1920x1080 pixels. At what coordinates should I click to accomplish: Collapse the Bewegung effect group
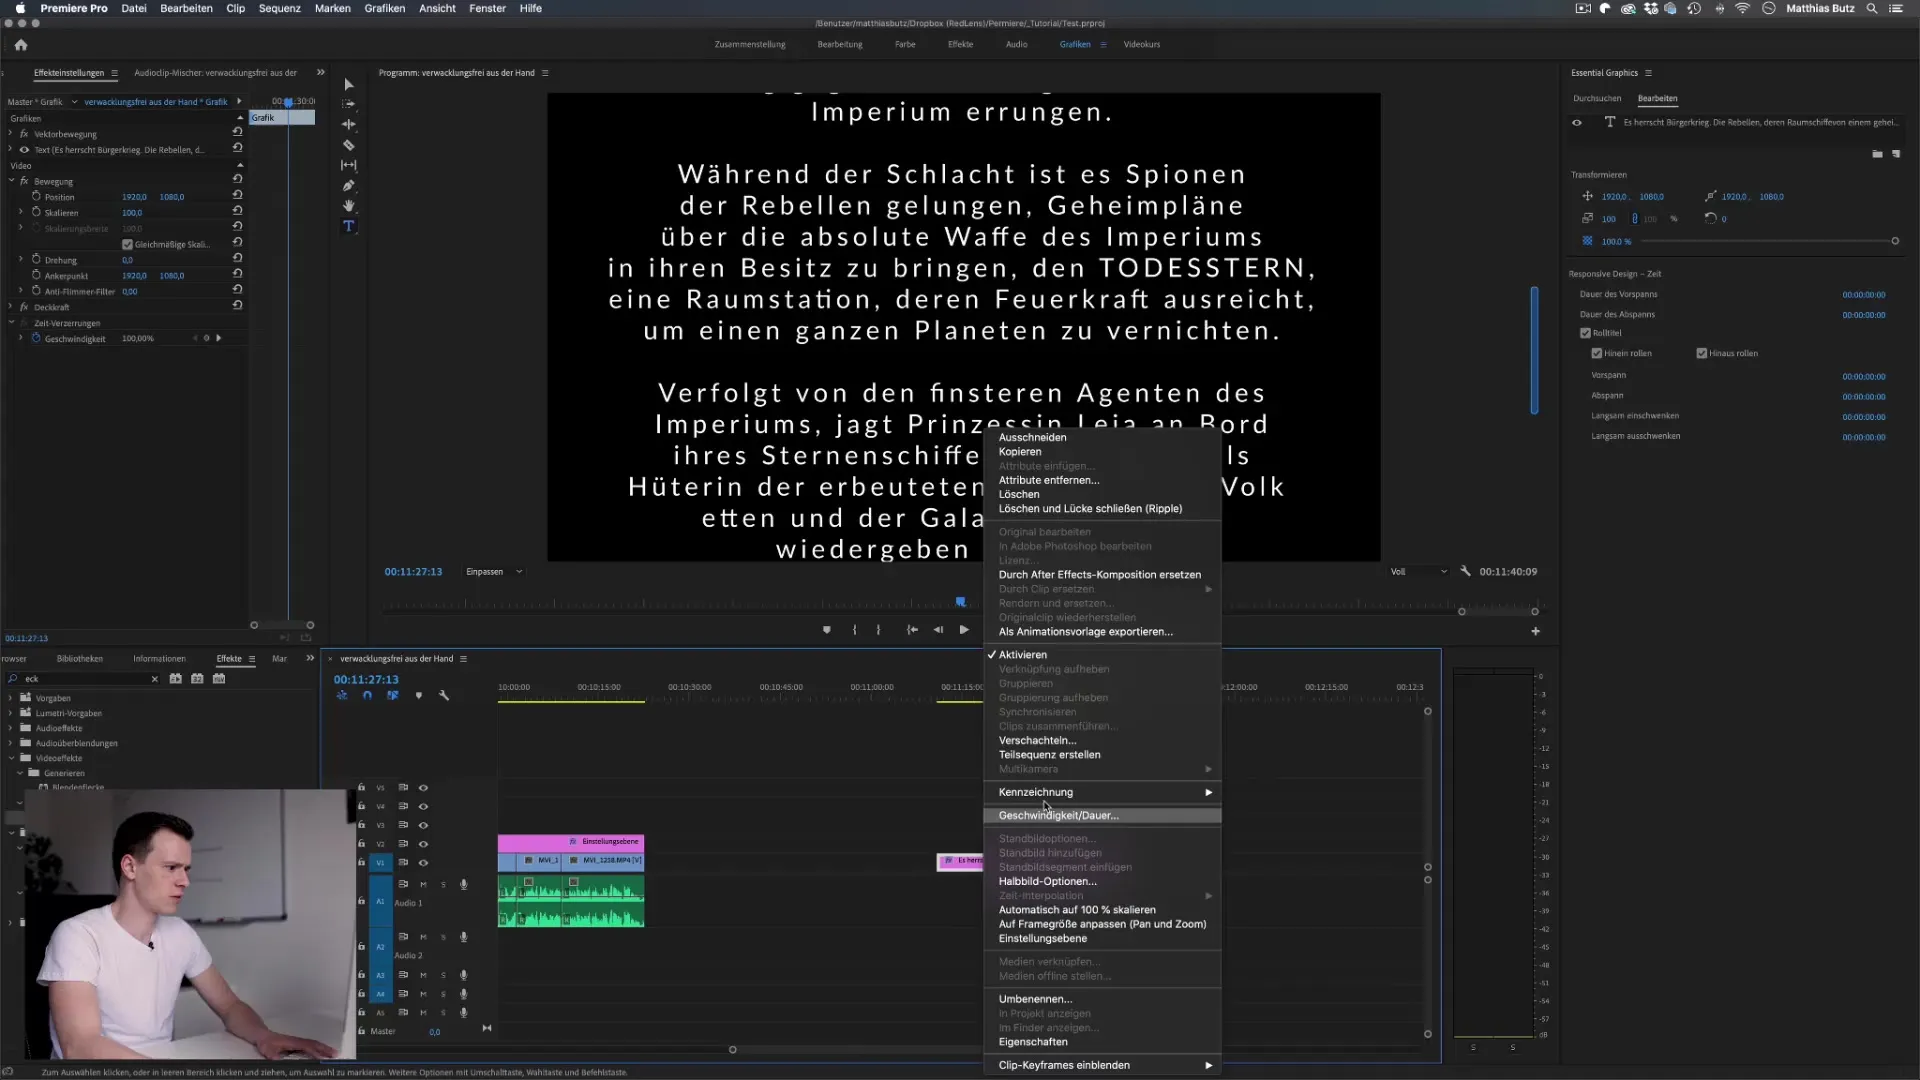11,181
